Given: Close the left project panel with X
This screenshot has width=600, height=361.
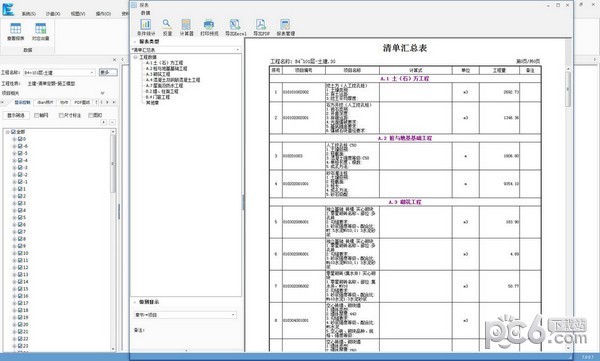Looking at the screenshot, I should (114, 60).
